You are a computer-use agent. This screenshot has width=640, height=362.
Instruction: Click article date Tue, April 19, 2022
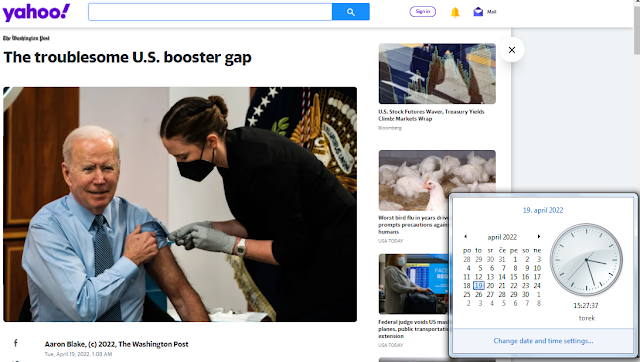tap(78, 354)
